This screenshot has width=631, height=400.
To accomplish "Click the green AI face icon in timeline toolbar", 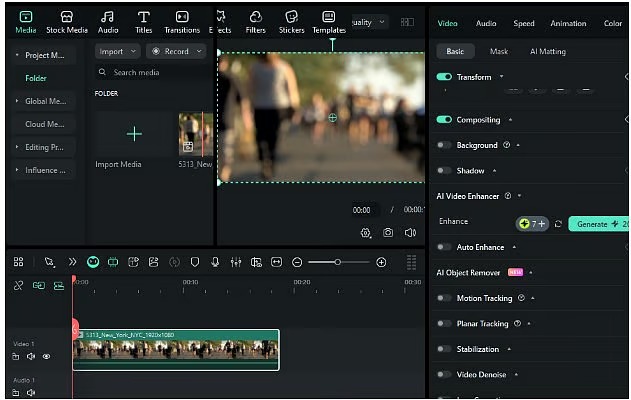I will (93, 262).
